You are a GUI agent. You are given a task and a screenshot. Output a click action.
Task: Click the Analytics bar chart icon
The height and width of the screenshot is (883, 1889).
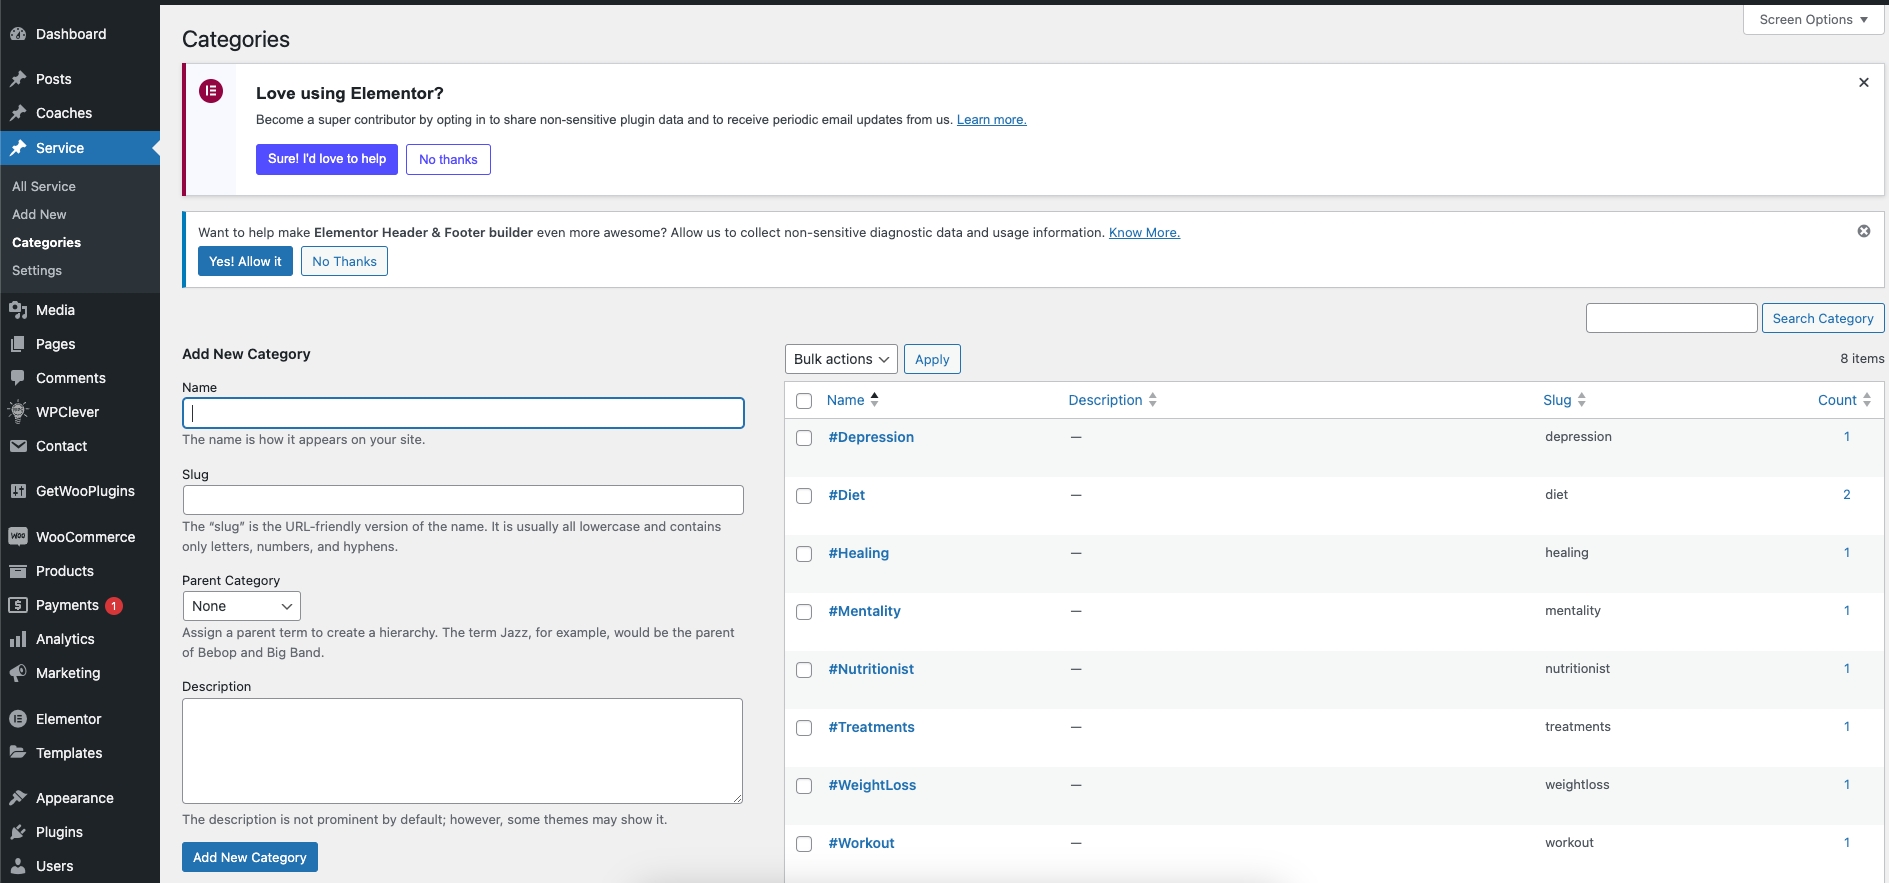click(18, 639)
